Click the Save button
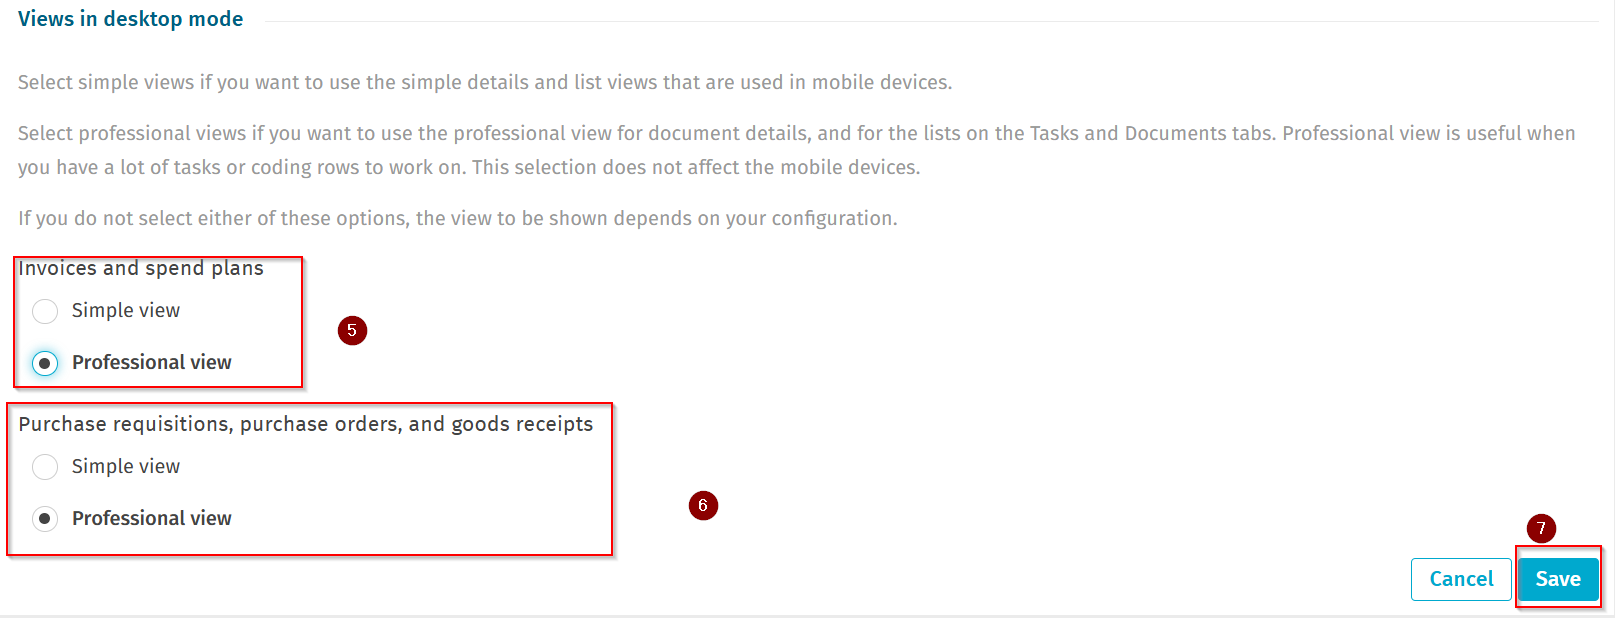Viewport: 1615px width, 618px height. (1558, 579)
